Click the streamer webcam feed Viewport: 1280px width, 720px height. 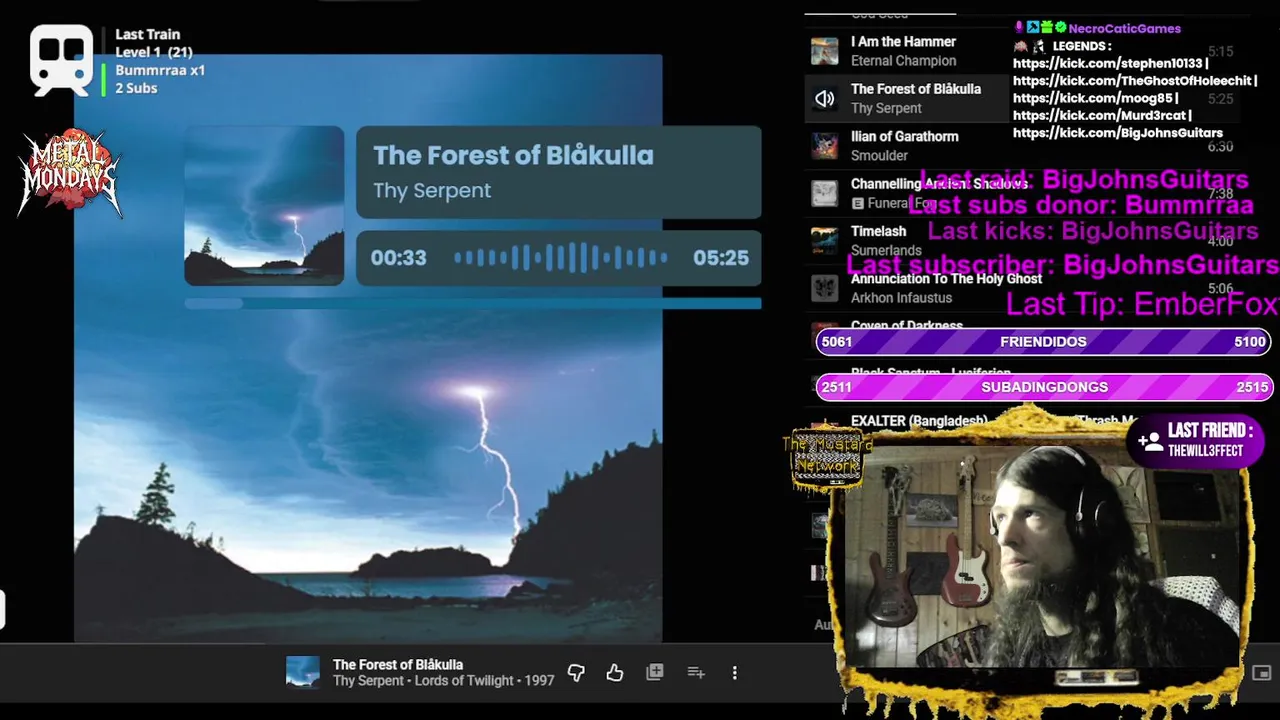[x=1042, y=558]
